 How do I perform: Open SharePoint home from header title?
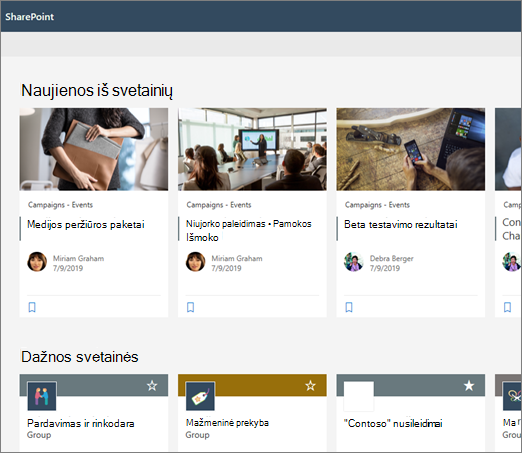(29, 17)
